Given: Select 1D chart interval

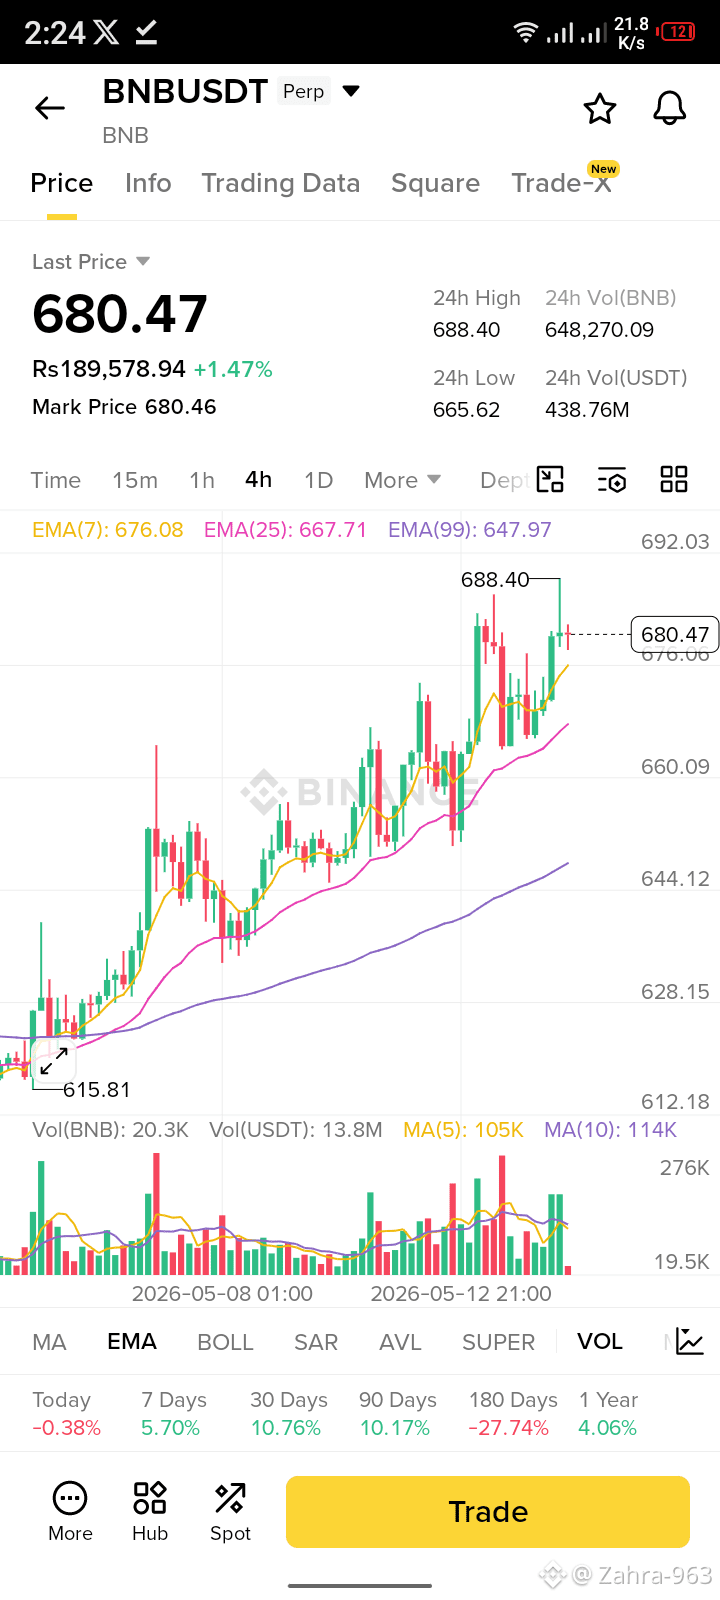Looking at the screenshot, I should [319, 480].
